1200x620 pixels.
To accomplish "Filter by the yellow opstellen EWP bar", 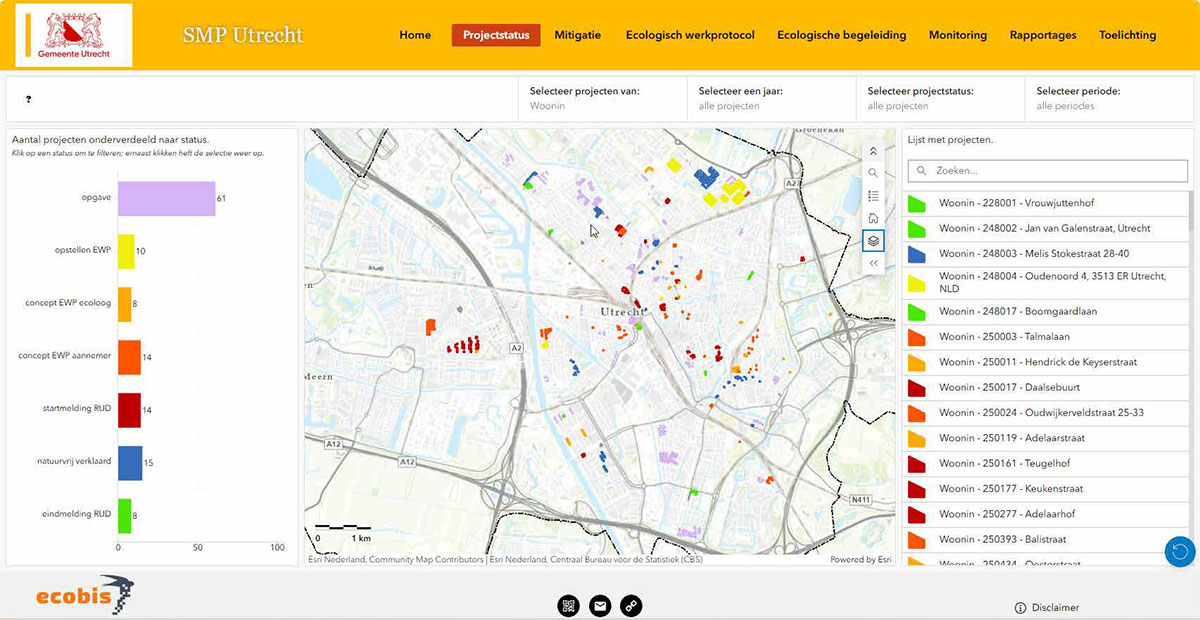I will click(126, 251).
